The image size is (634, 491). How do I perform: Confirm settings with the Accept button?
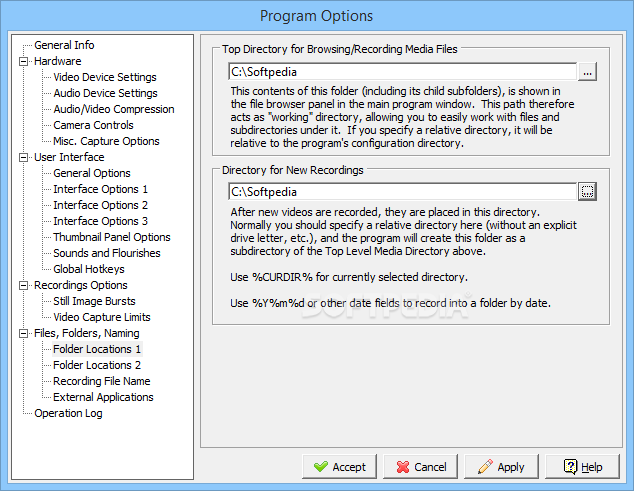point(339,467)
